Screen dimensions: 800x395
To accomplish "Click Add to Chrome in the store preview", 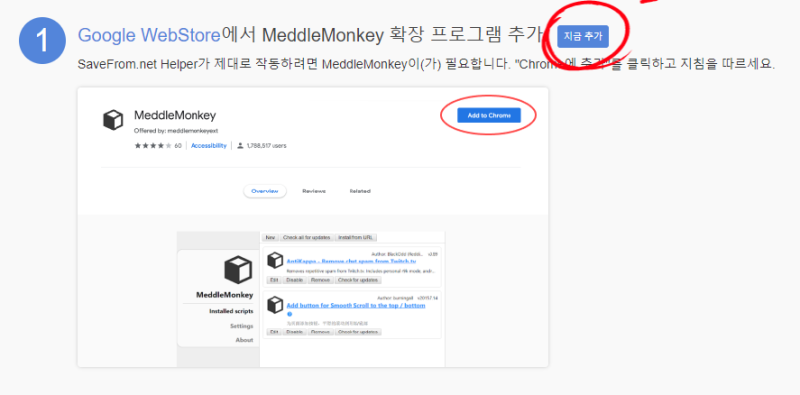I will (489, 115).
